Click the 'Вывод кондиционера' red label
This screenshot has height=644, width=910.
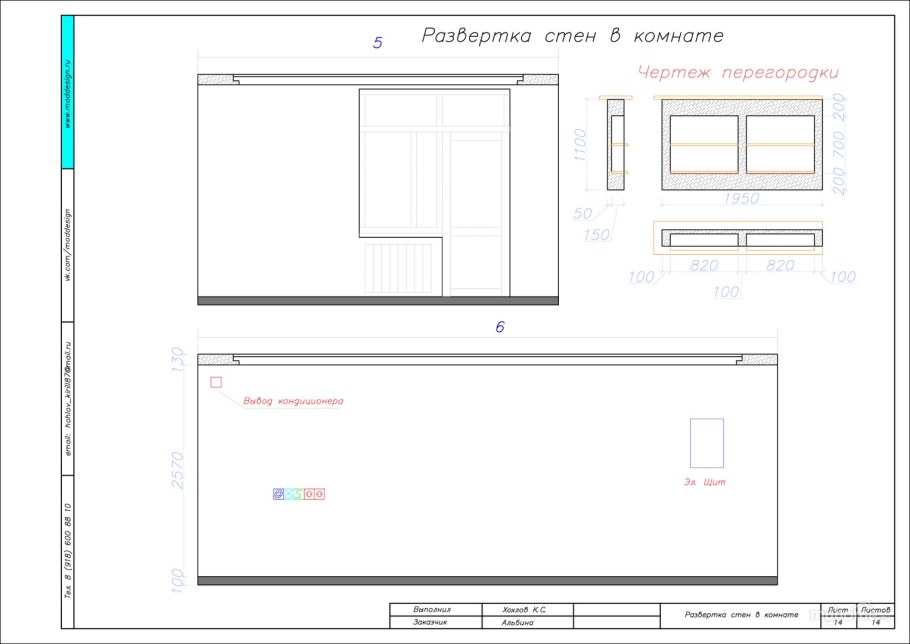pos(294,402)
